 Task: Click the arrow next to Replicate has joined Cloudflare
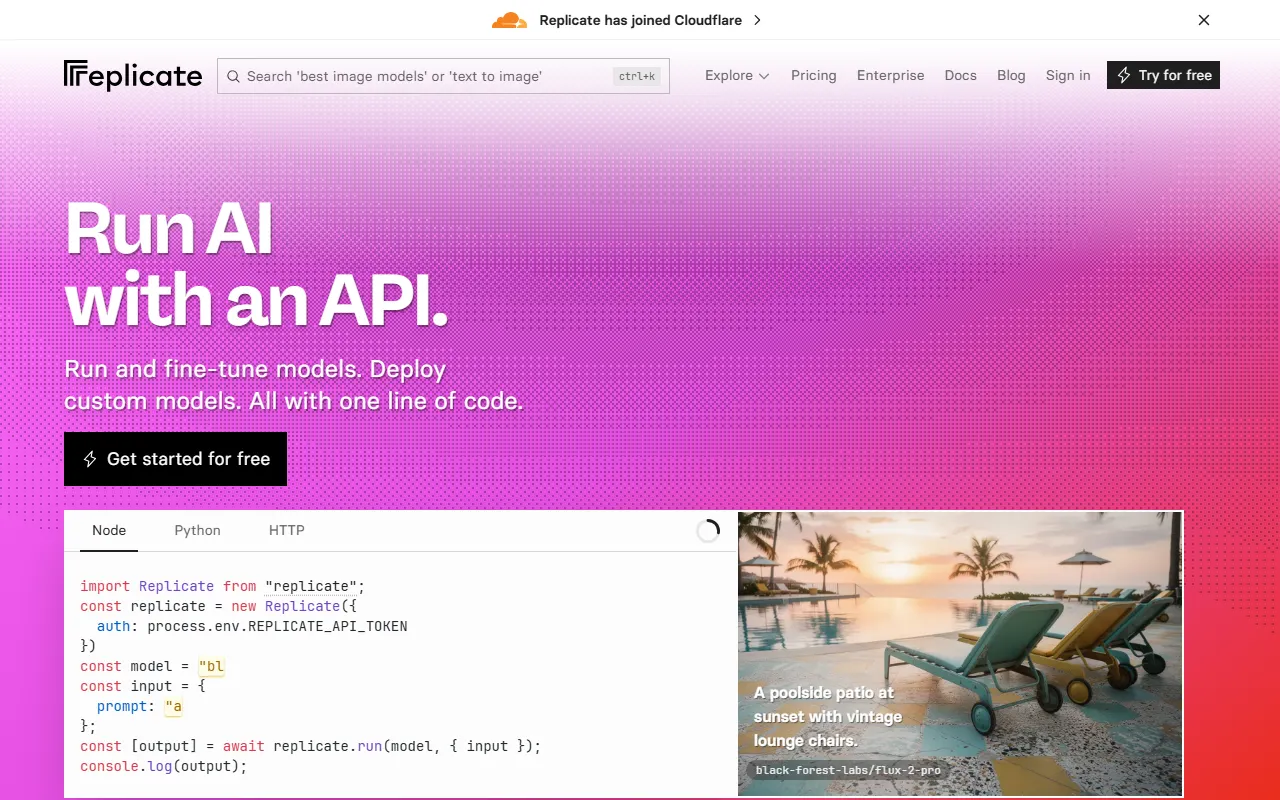coord(757,20)
